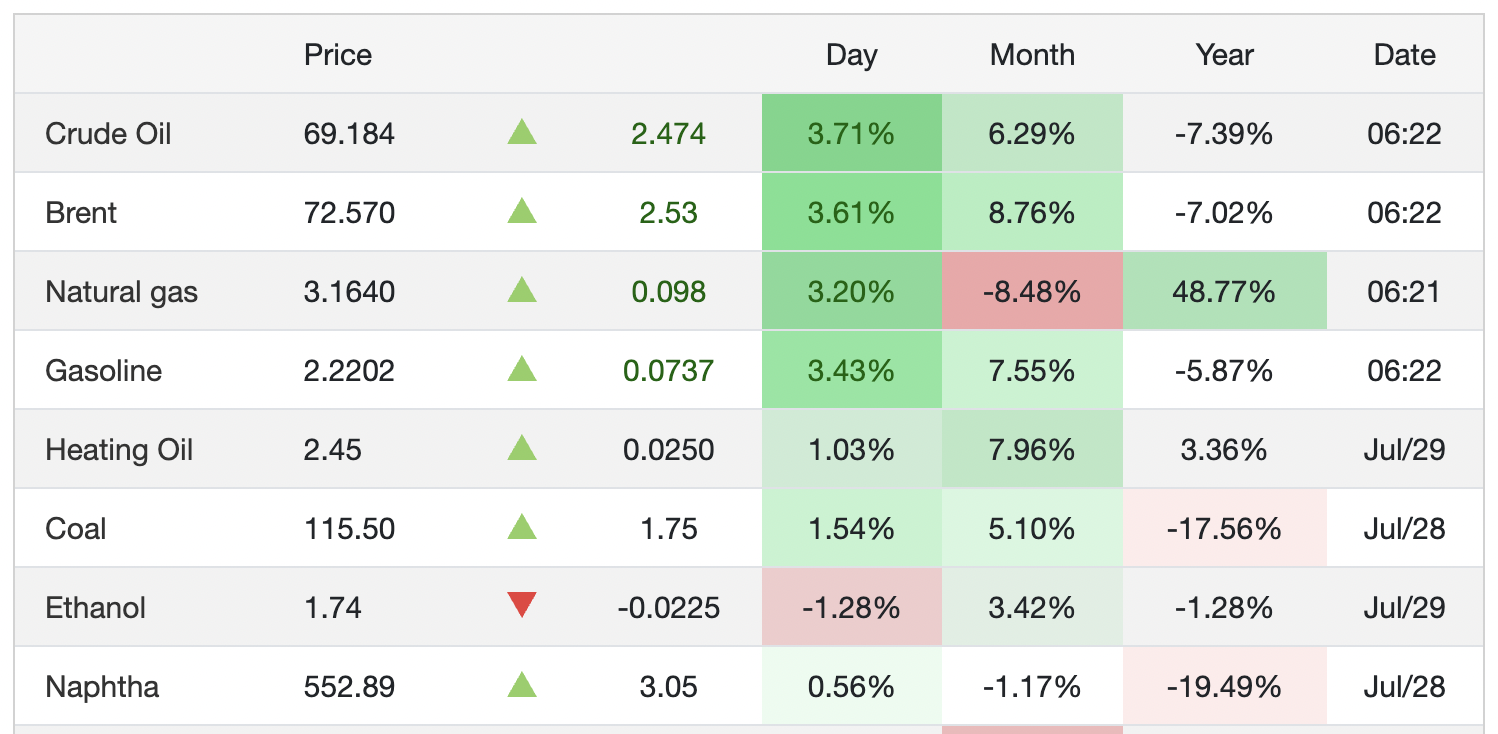Click the up arrow in Gasoline row
The height and width of the screenshot is (734, 1498).
(522, 368)
